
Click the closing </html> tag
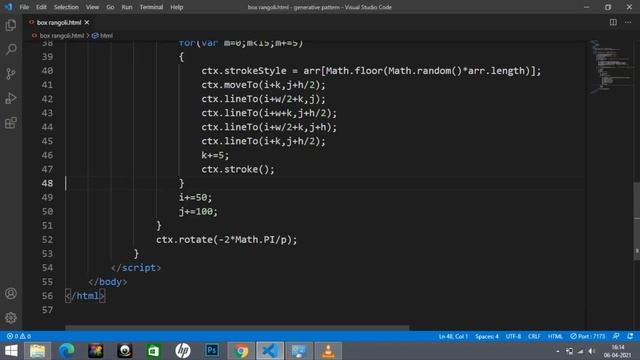[x=85, y=296]
